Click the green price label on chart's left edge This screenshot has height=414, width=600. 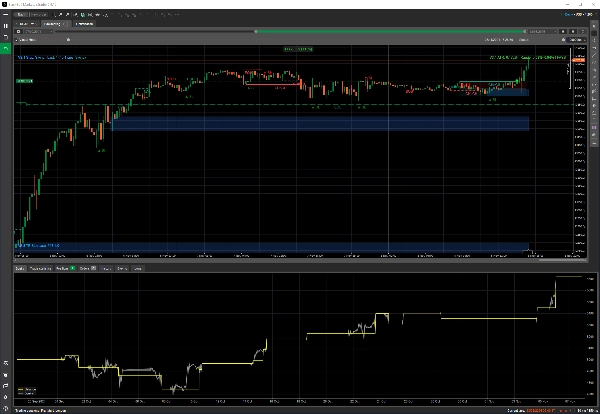pyautogui.click(x=24, y=81)
